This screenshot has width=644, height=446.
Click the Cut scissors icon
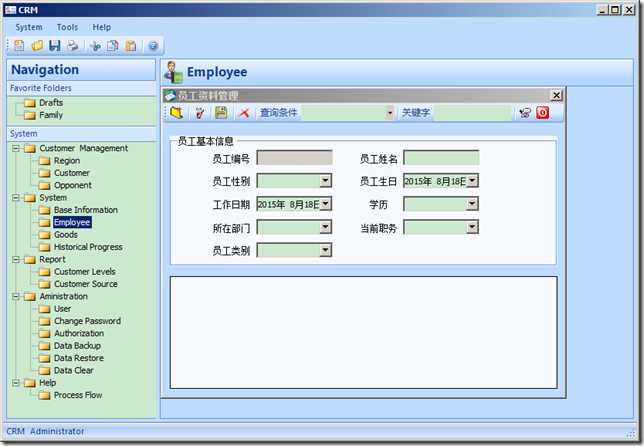(x=95, y=46)
